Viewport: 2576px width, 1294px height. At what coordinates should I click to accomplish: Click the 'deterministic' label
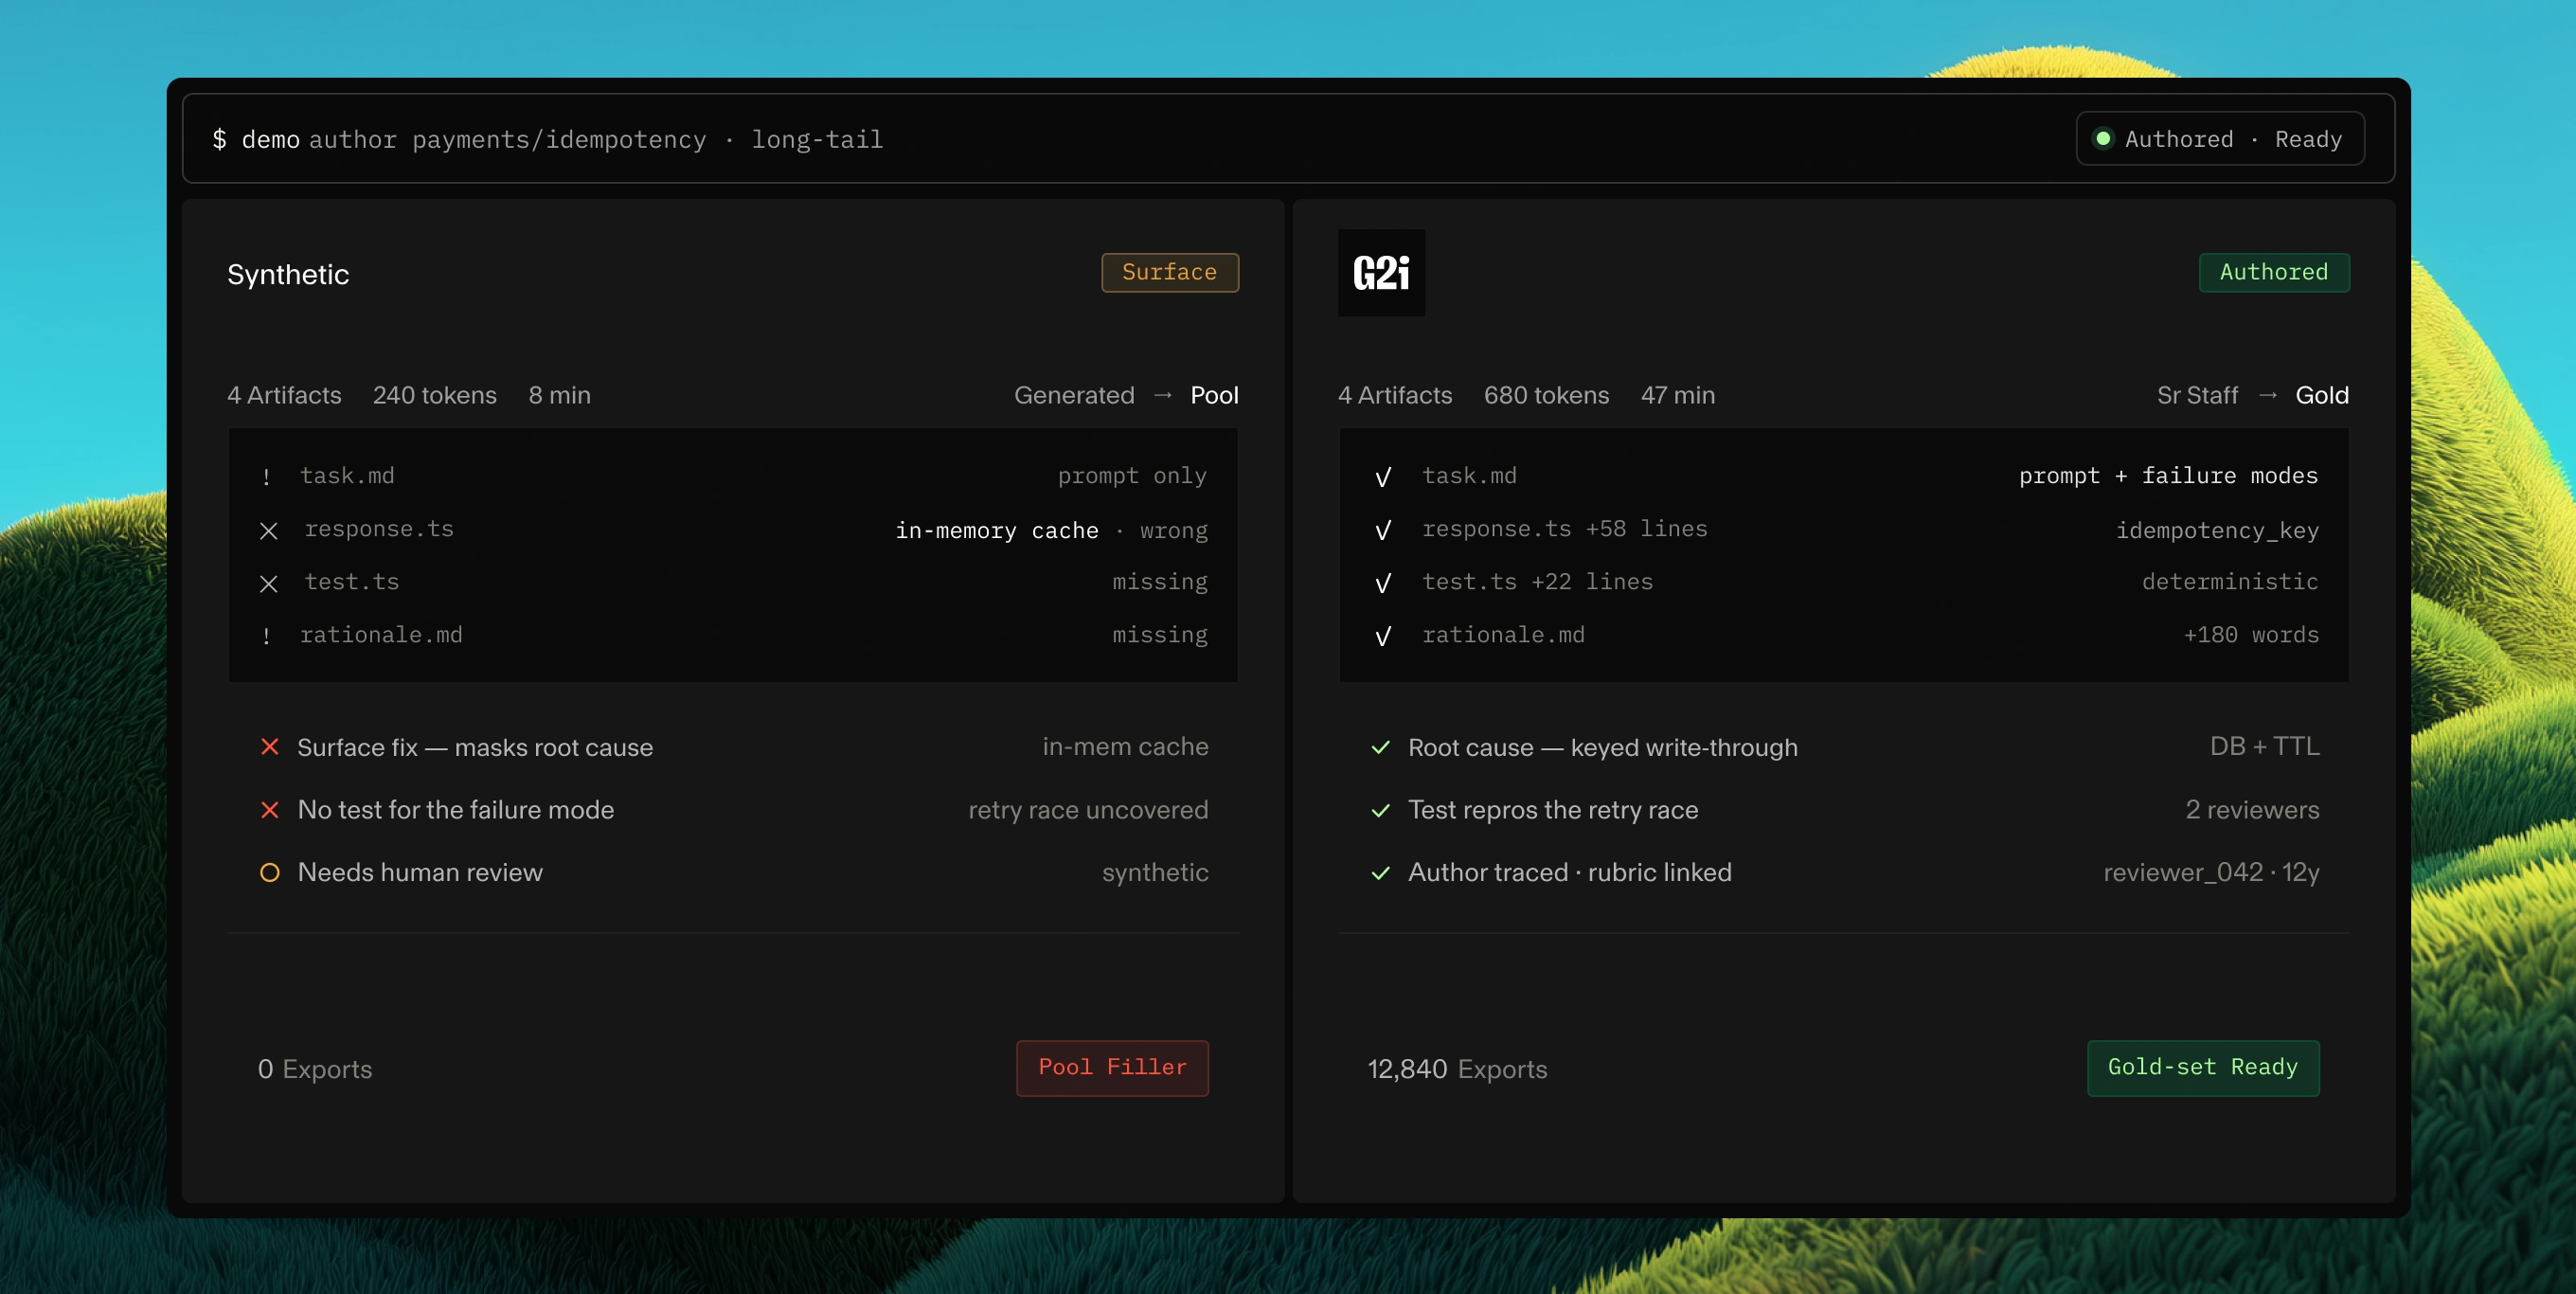2230,582
